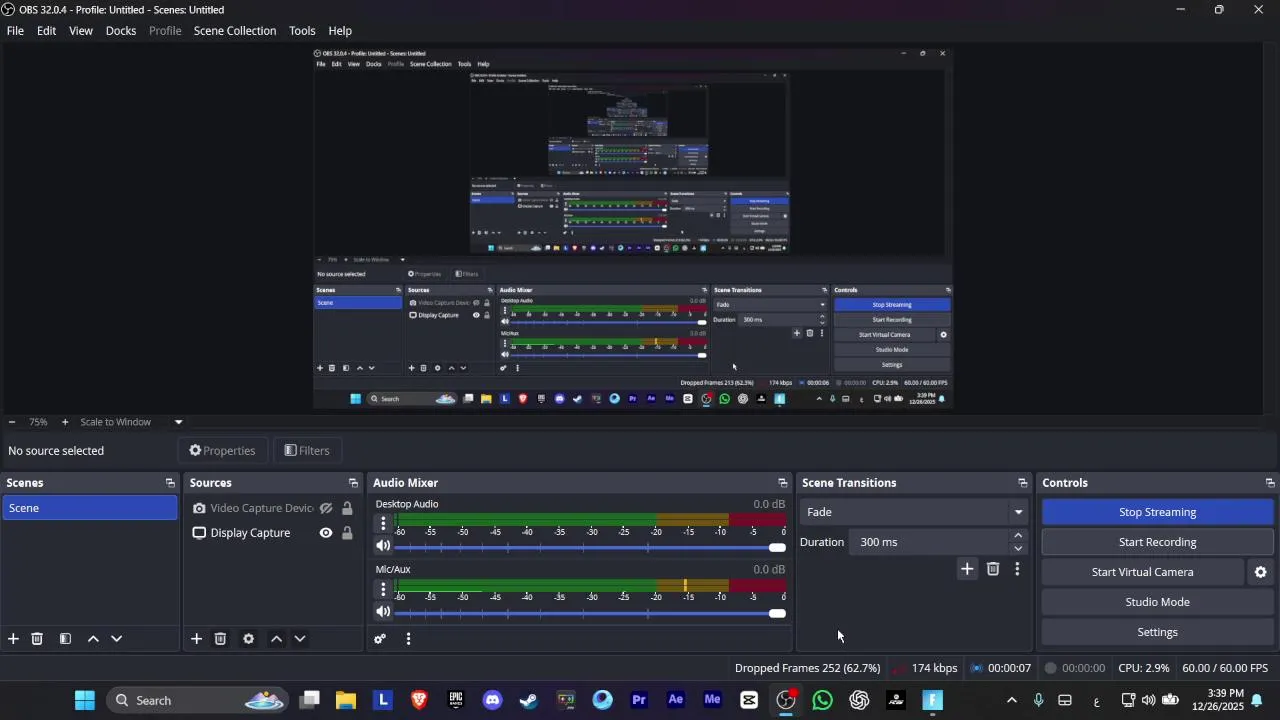The width and height of the screenshot is (1280, 720).
Task: Open source properties gear in Sources panel
Action: click(x=248, y=639)
